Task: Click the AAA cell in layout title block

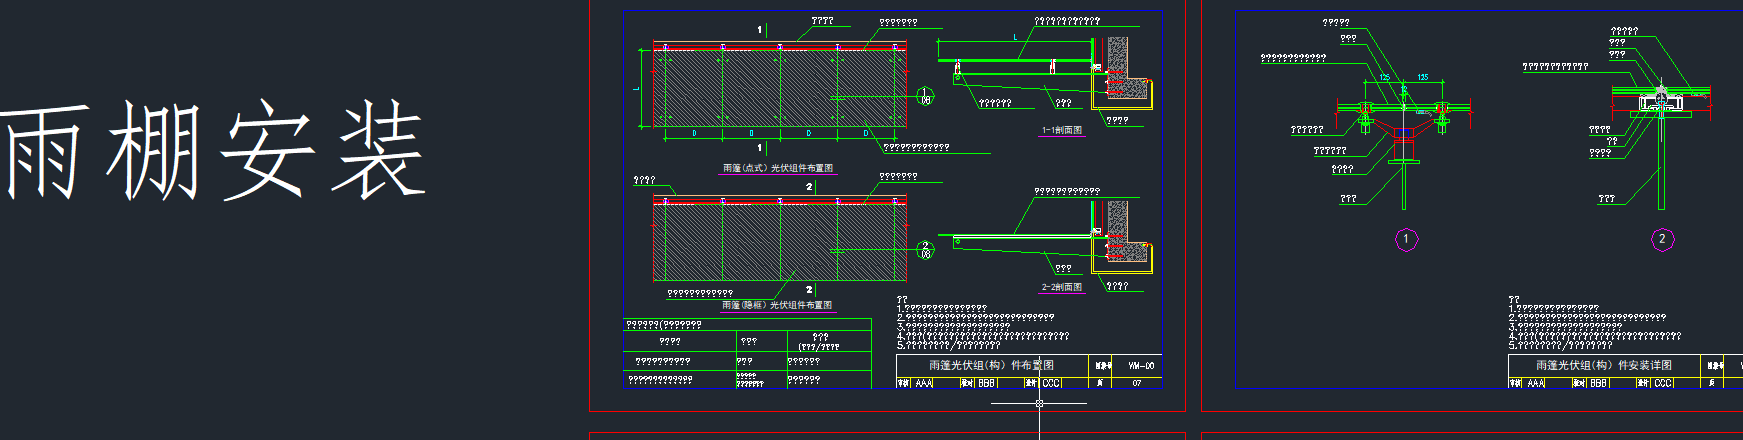Action: [x=923, y=383]
